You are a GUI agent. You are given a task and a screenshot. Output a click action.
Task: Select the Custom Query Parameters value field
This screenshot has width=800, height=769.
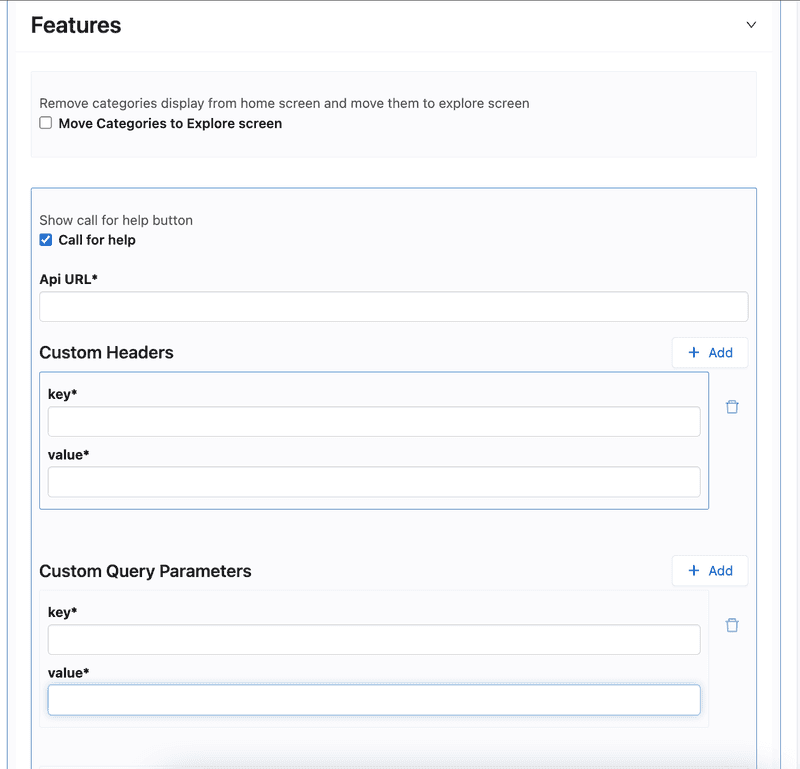[374, 700]
